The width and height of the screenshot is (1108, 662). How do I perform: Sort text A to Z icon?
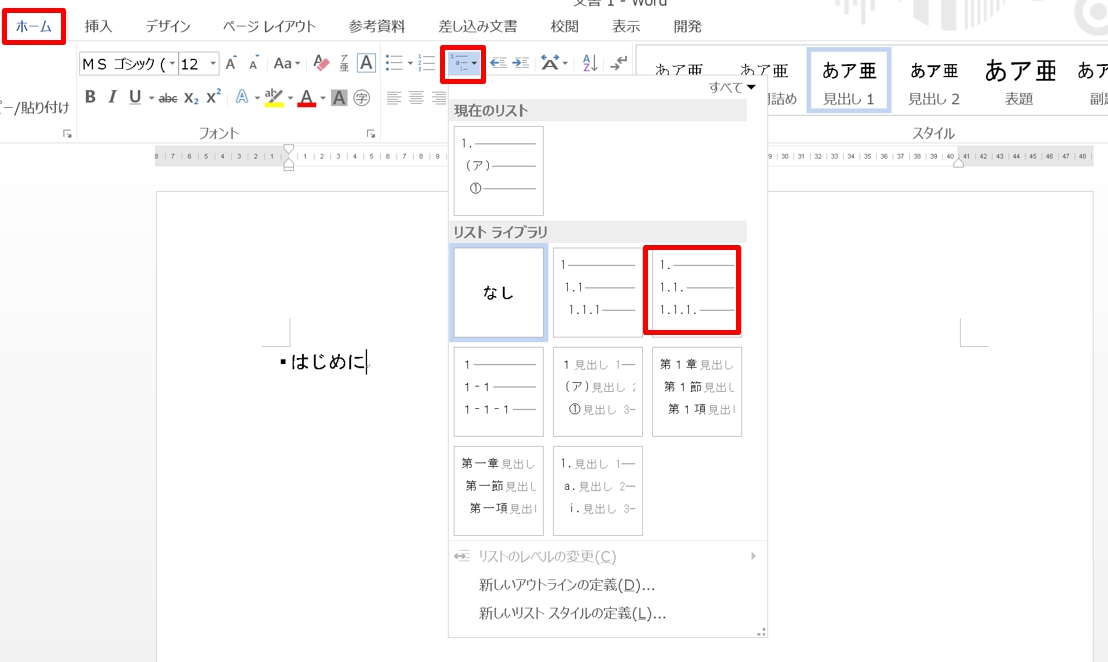click(x=590, y=64)
